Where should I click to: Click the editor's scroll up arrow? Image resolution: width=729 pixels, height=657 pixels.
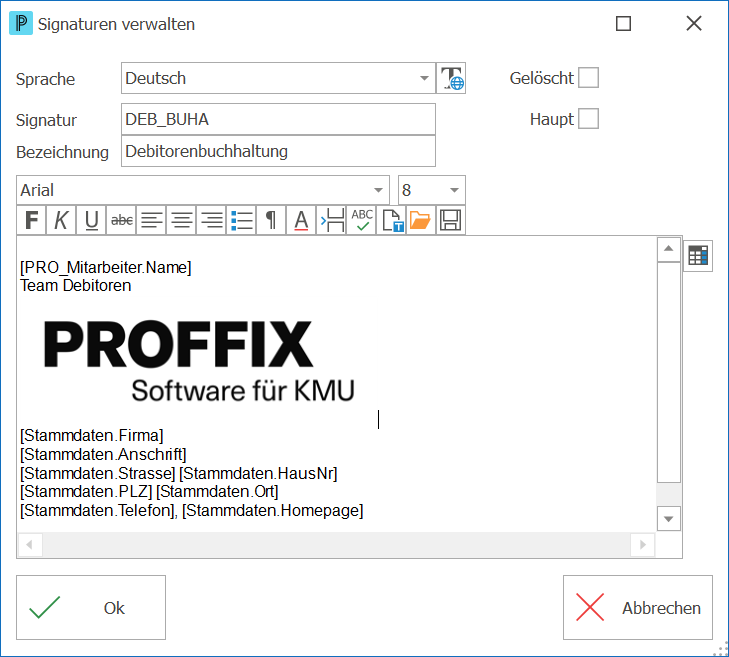coord(669,249)
